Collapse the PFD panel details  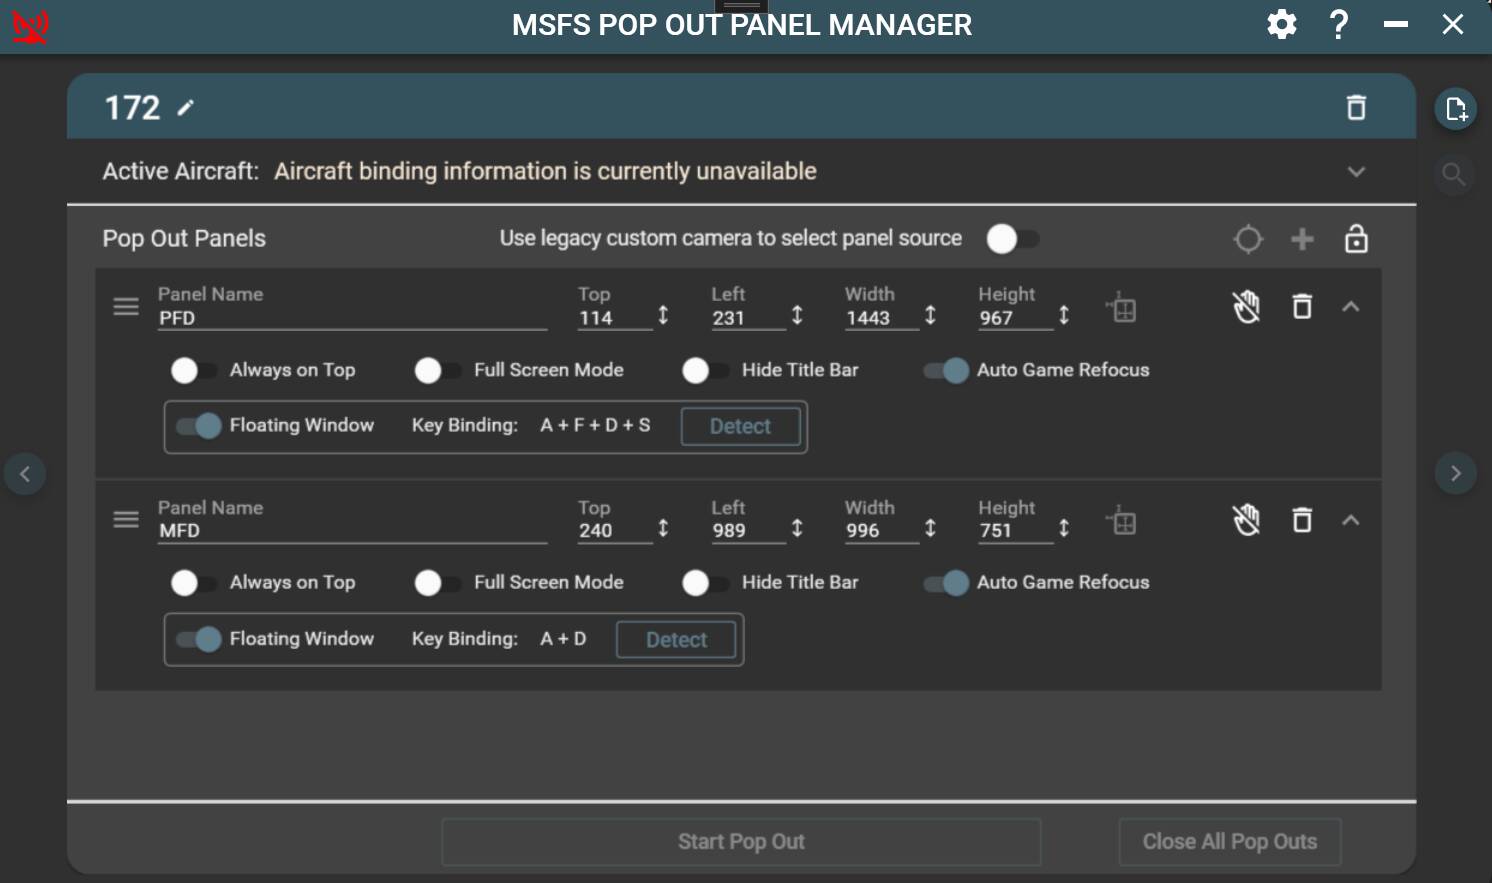(x=1352, y=306)
